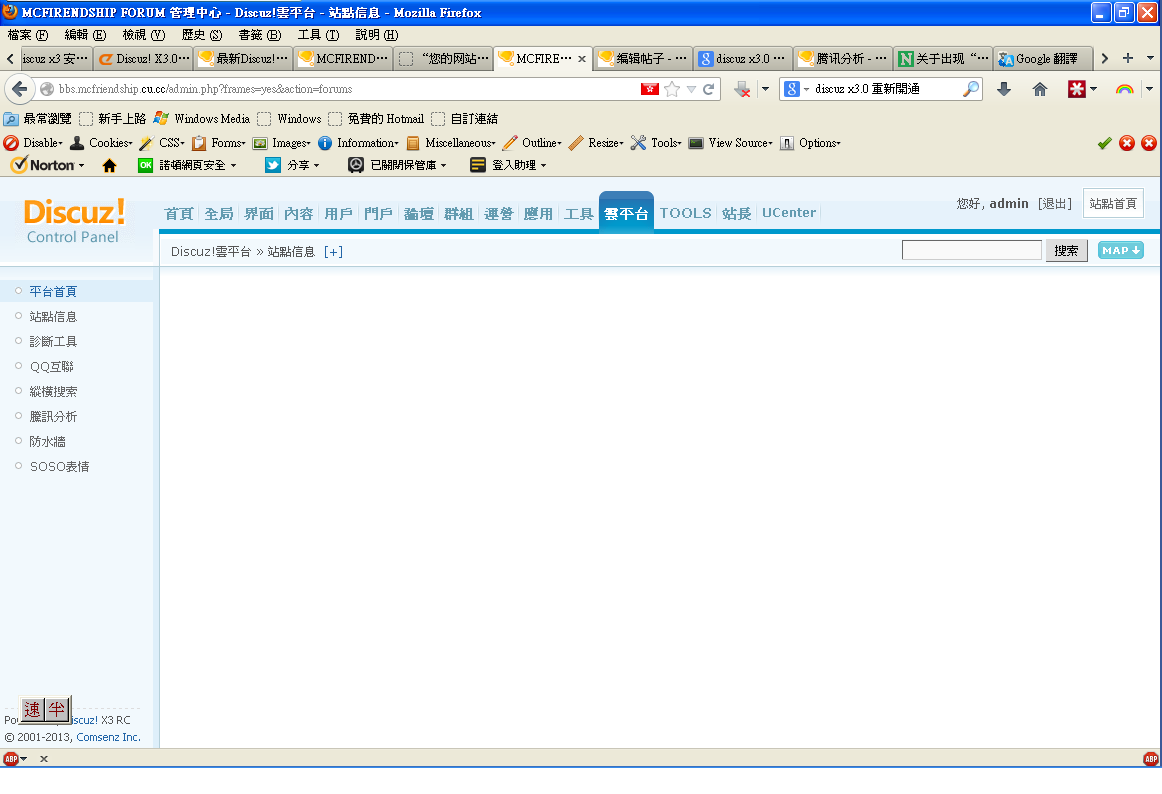
Task: Click the admin panel search input field
Action: click(x=972, y=251)
